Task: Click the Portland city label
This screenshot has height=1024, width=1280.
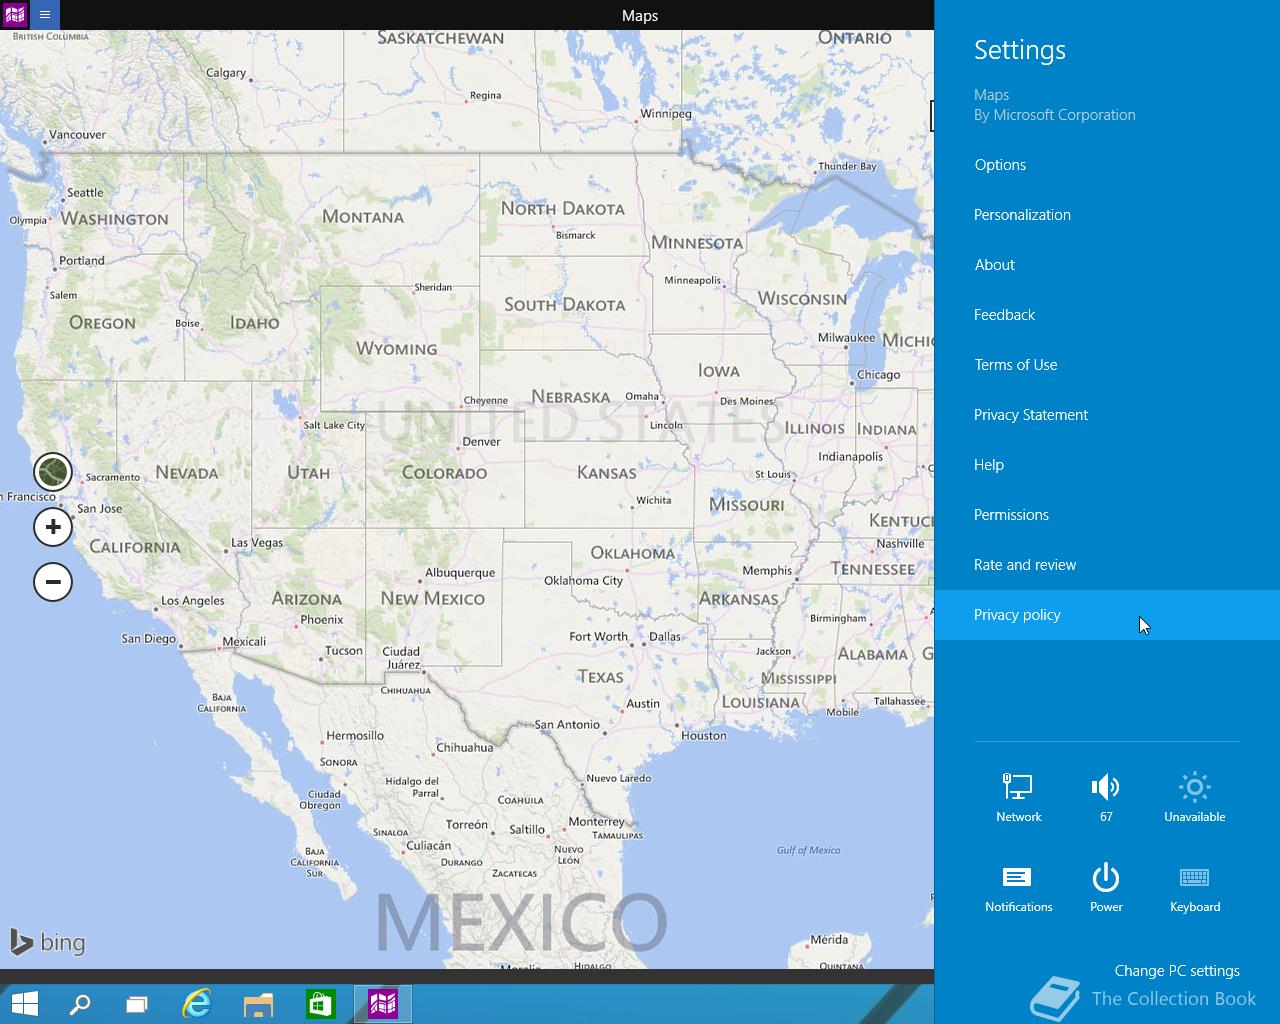Action: (82, 261)
